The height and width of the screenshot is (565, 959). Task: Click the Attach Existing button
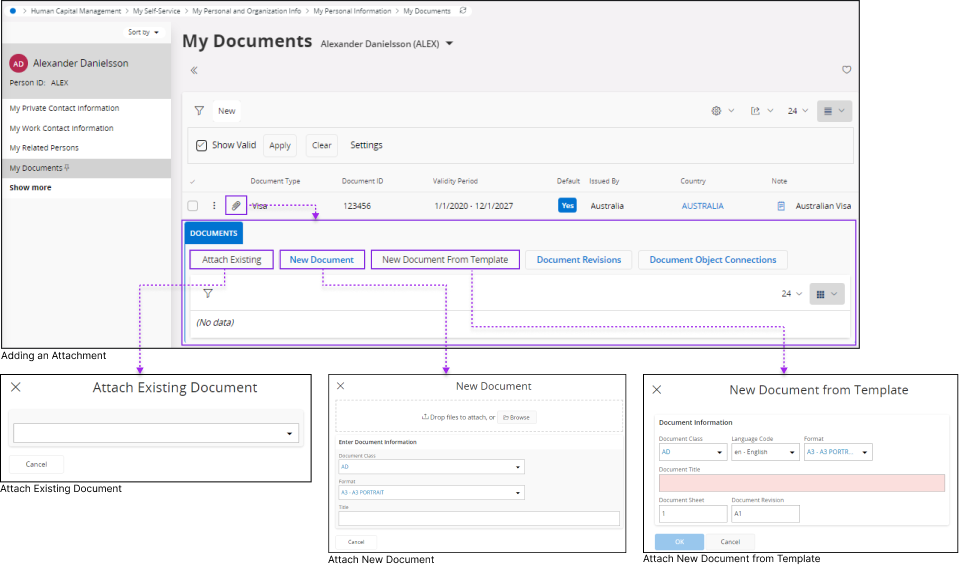(231, 260)
